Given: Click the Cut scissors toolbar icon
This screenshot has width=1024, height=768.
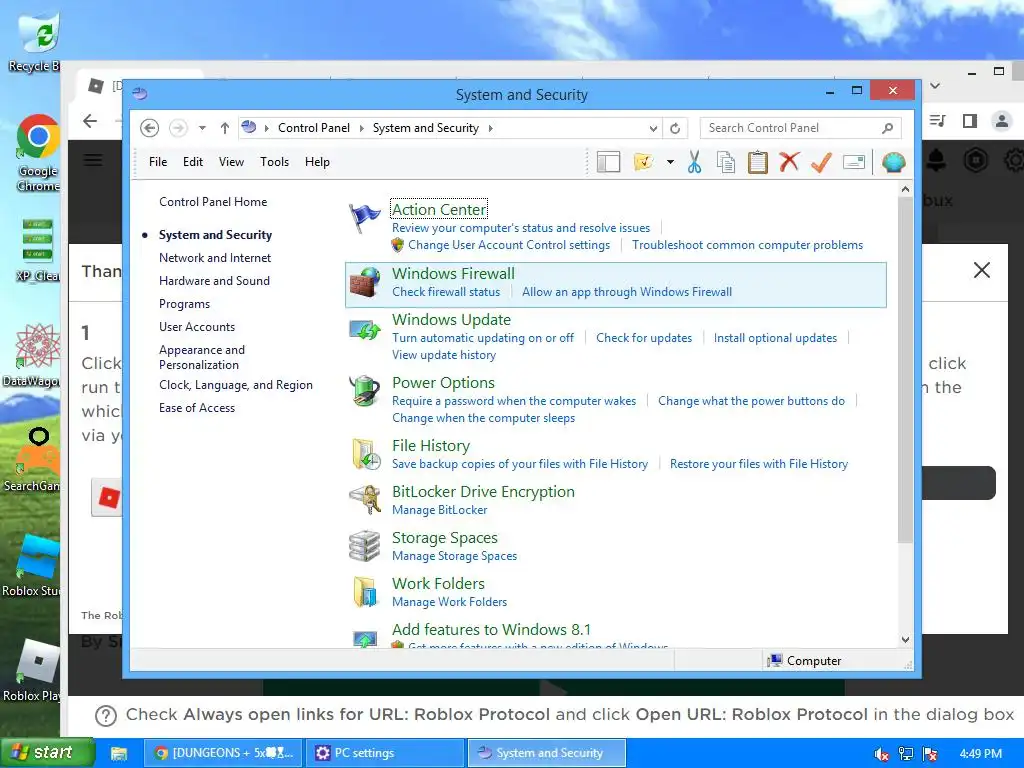Looking at the screenshot, I should coord(694,162).
